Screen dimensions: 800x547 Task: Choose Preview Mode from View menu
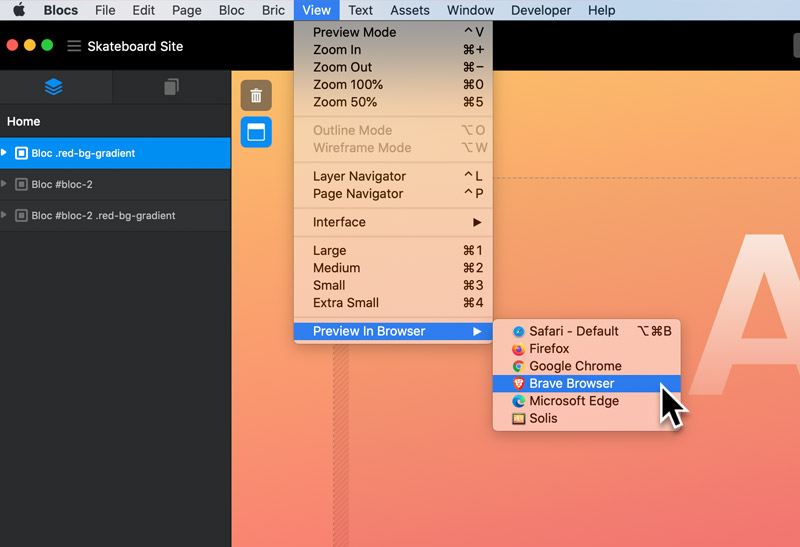point(393,32)
